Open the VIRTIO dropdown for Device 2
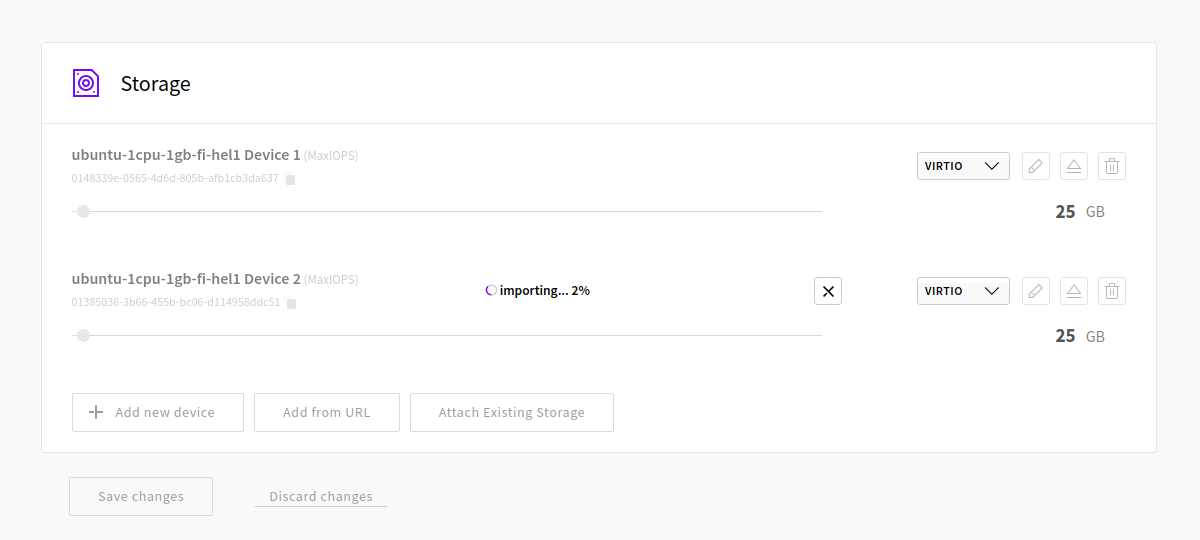 coord(963,291)
